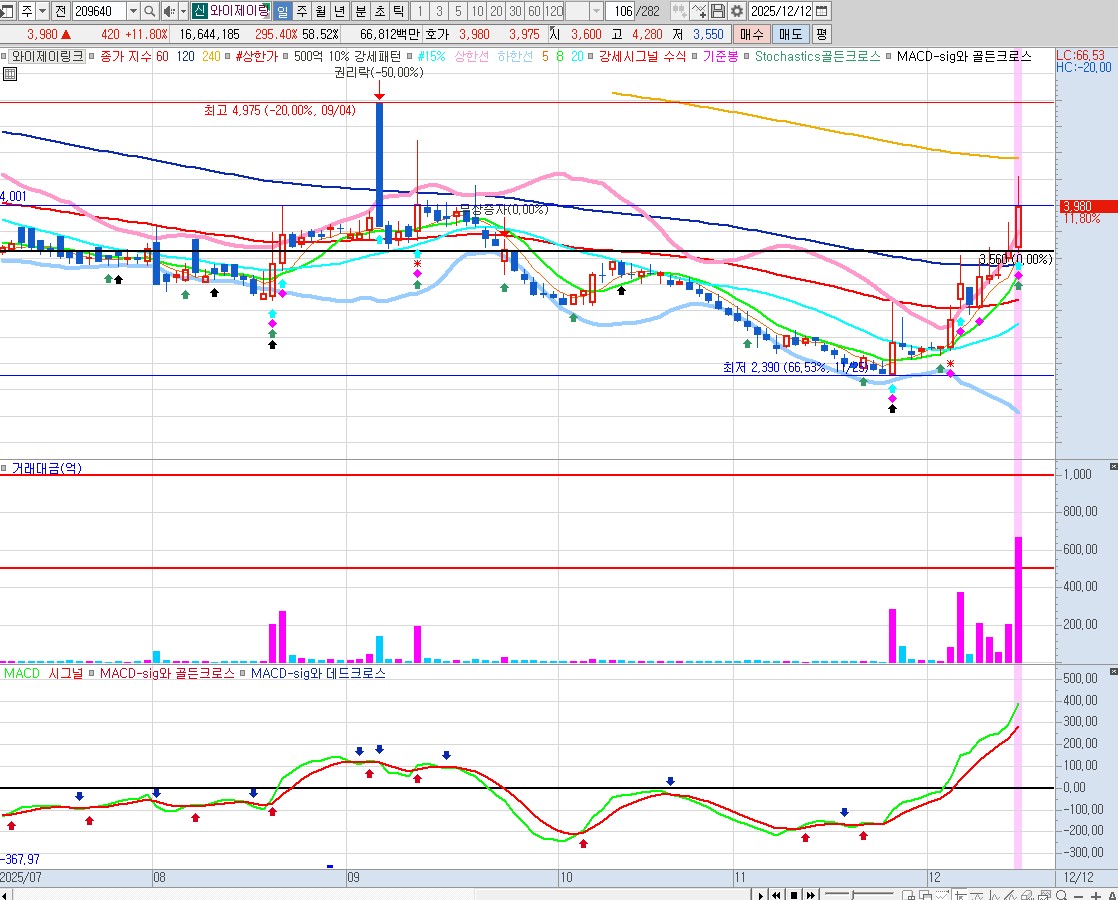Select the 년 yearly chart period
This screenshot has height=900, width=1118.
(x=340, y=11)
